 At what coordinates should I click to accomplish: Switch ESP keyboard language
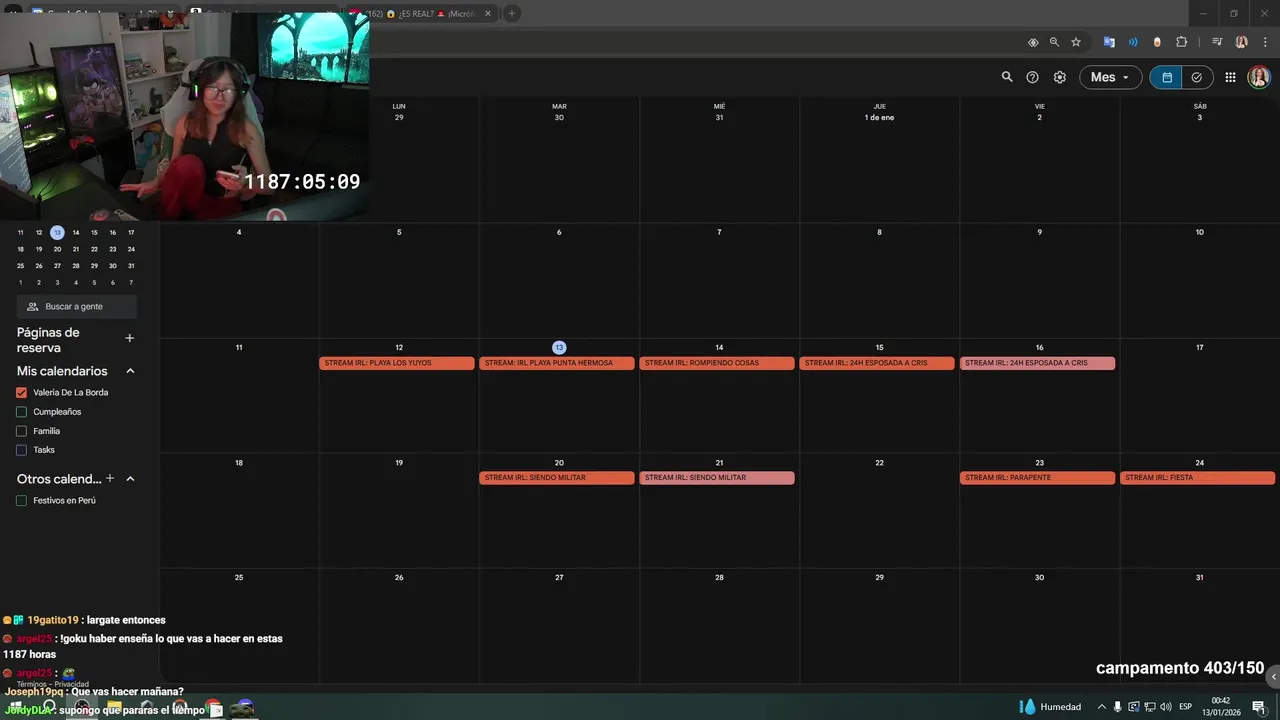coord(1186,707)
